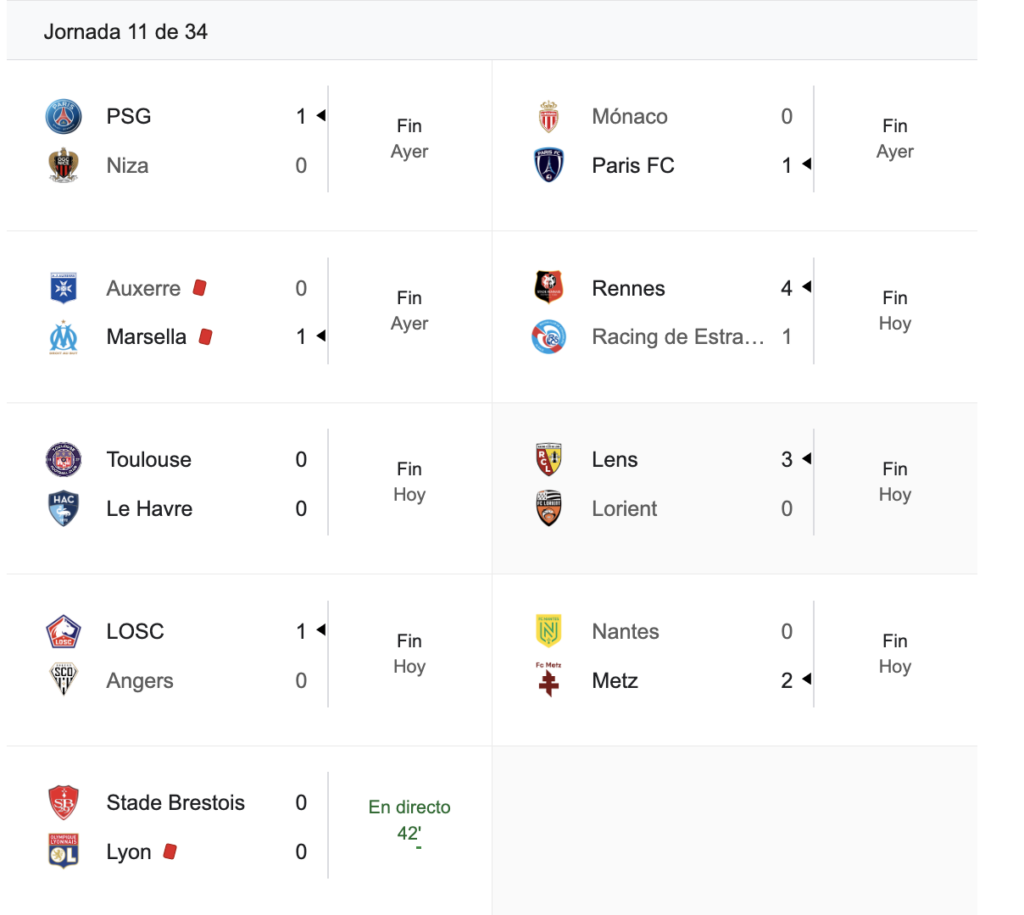
Task: Click the PSG club crest
Action: point(63,117)
